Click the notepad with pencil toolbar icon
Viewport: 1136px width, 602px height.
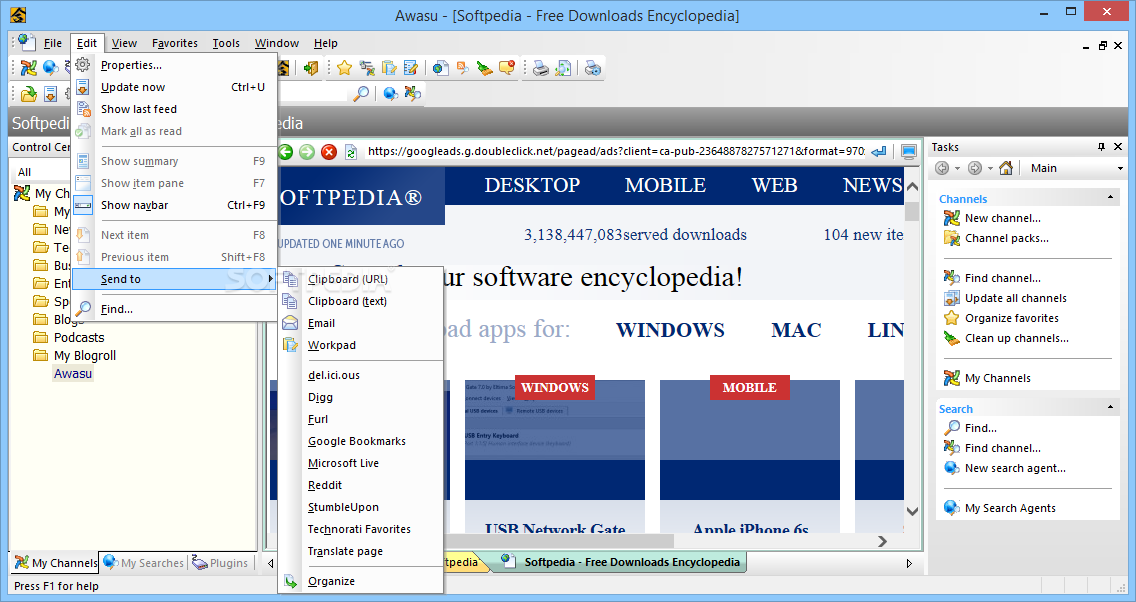pyautogui.click(x=411, y=68)
